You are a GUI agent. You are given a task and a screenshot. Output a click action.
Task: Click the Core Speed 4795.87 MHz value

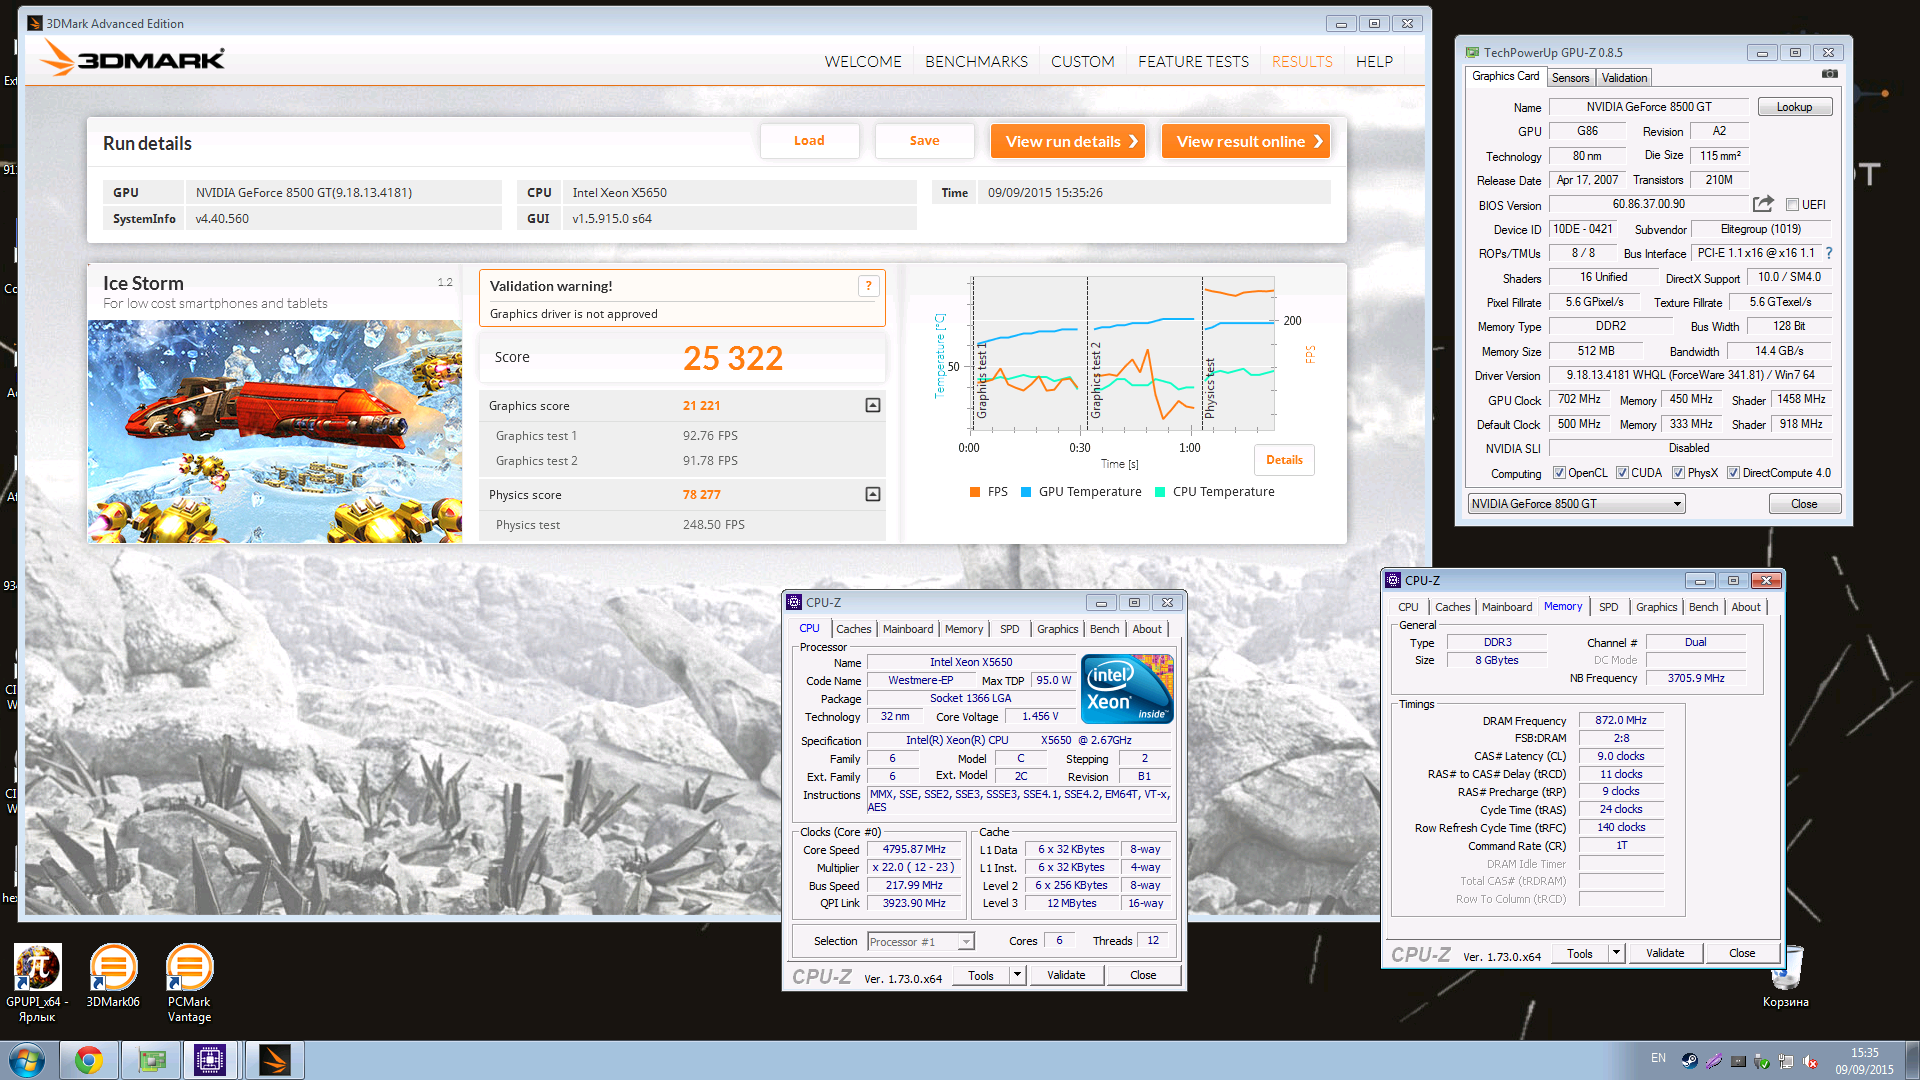pyautogui.click(x=914, y=850)
